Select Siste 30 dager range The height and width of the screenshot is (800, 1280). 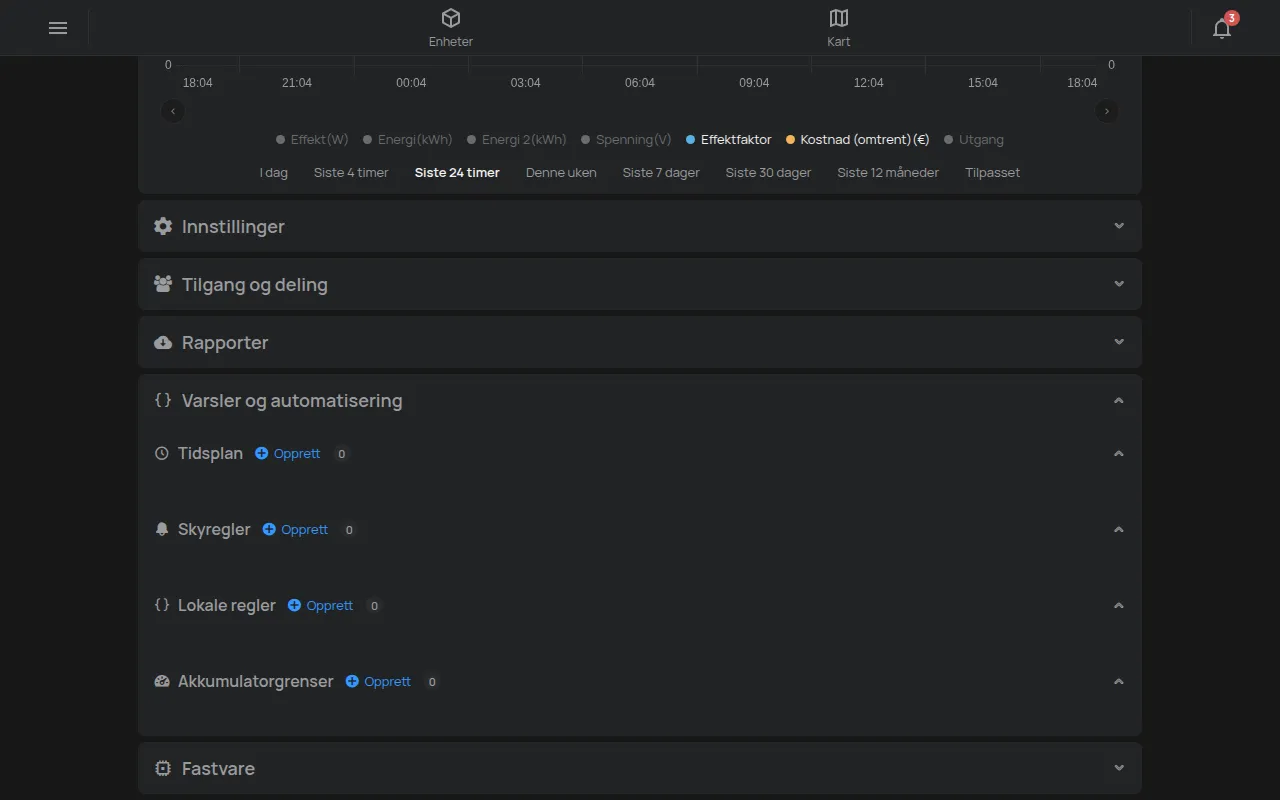(x=768, y=173)
